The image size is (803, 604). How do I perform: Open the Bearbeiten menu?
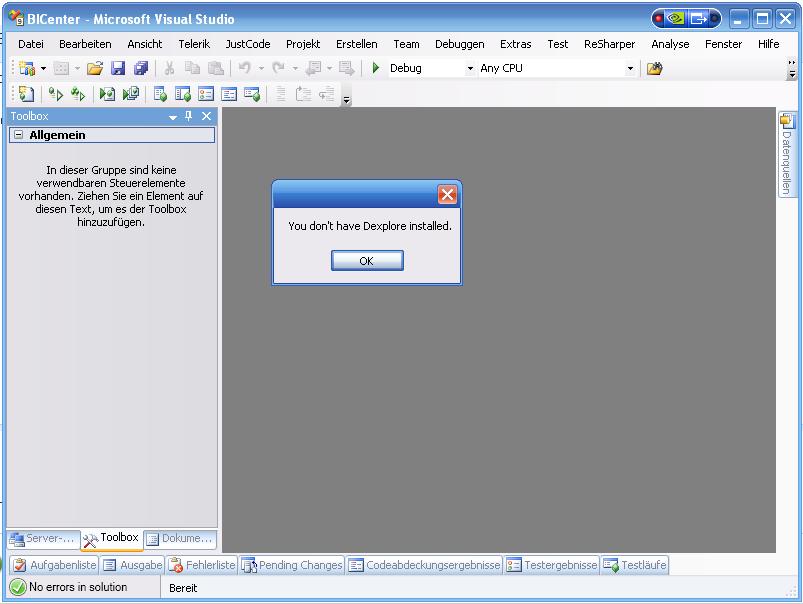point(85,44)
